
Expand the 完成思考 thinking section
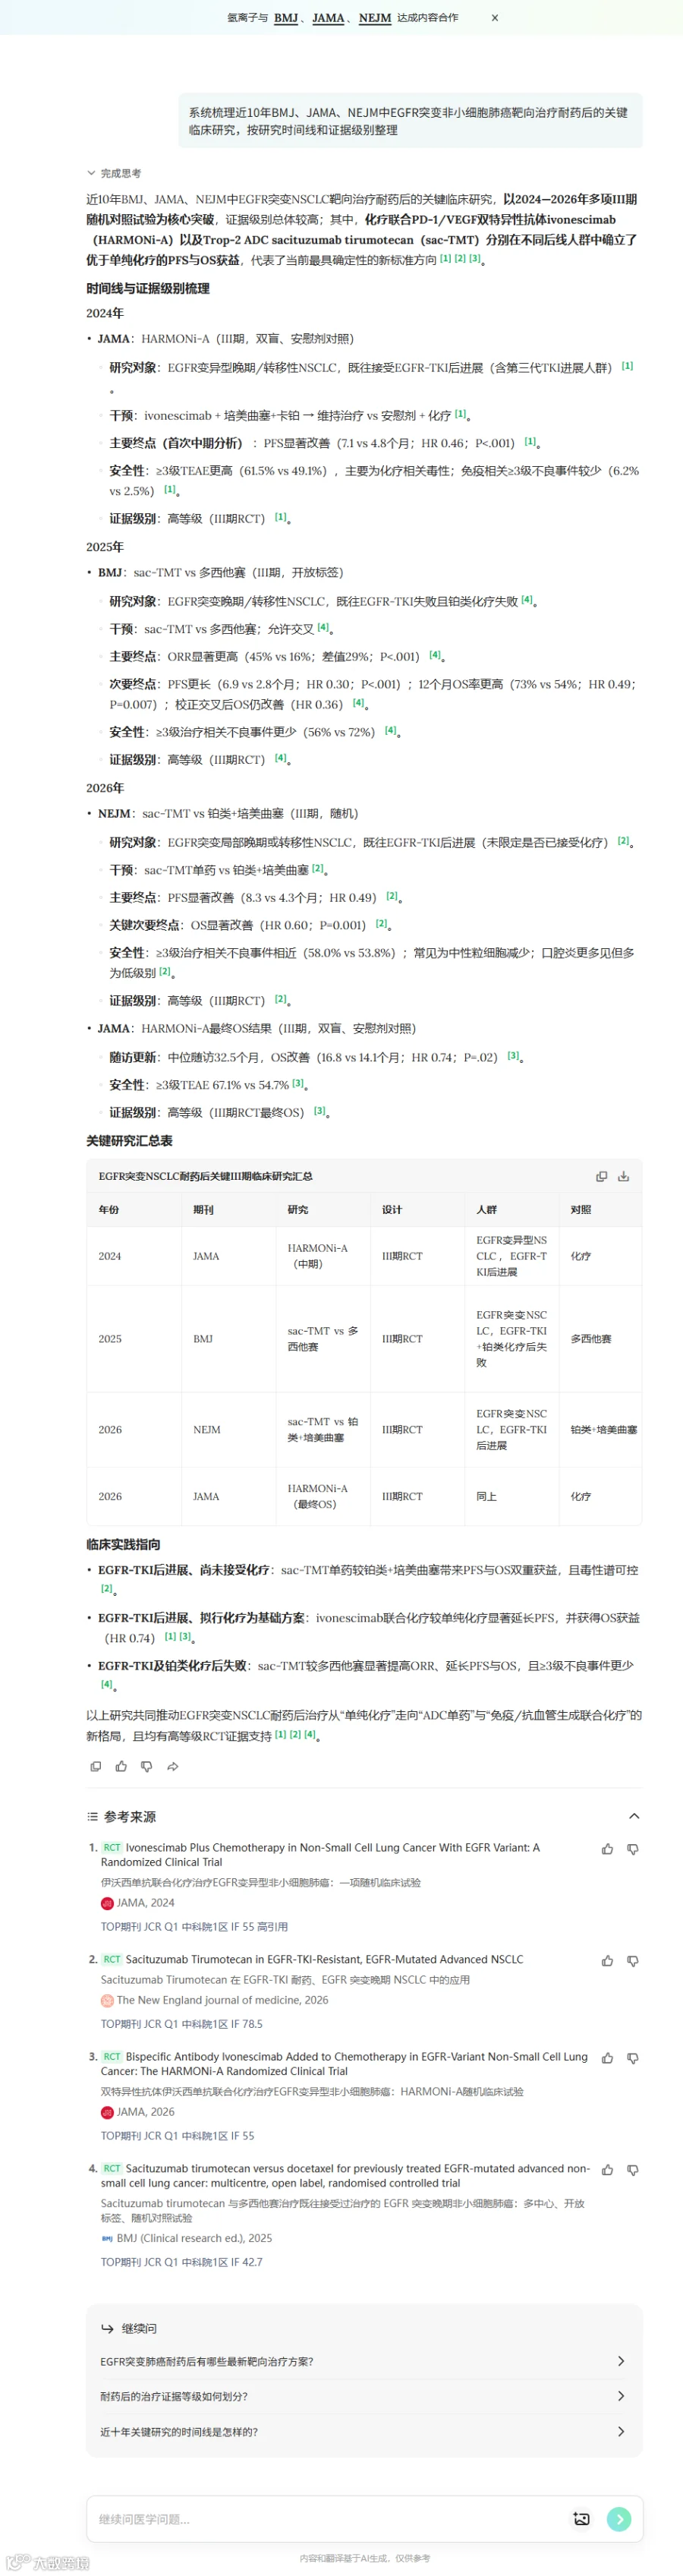114,173
